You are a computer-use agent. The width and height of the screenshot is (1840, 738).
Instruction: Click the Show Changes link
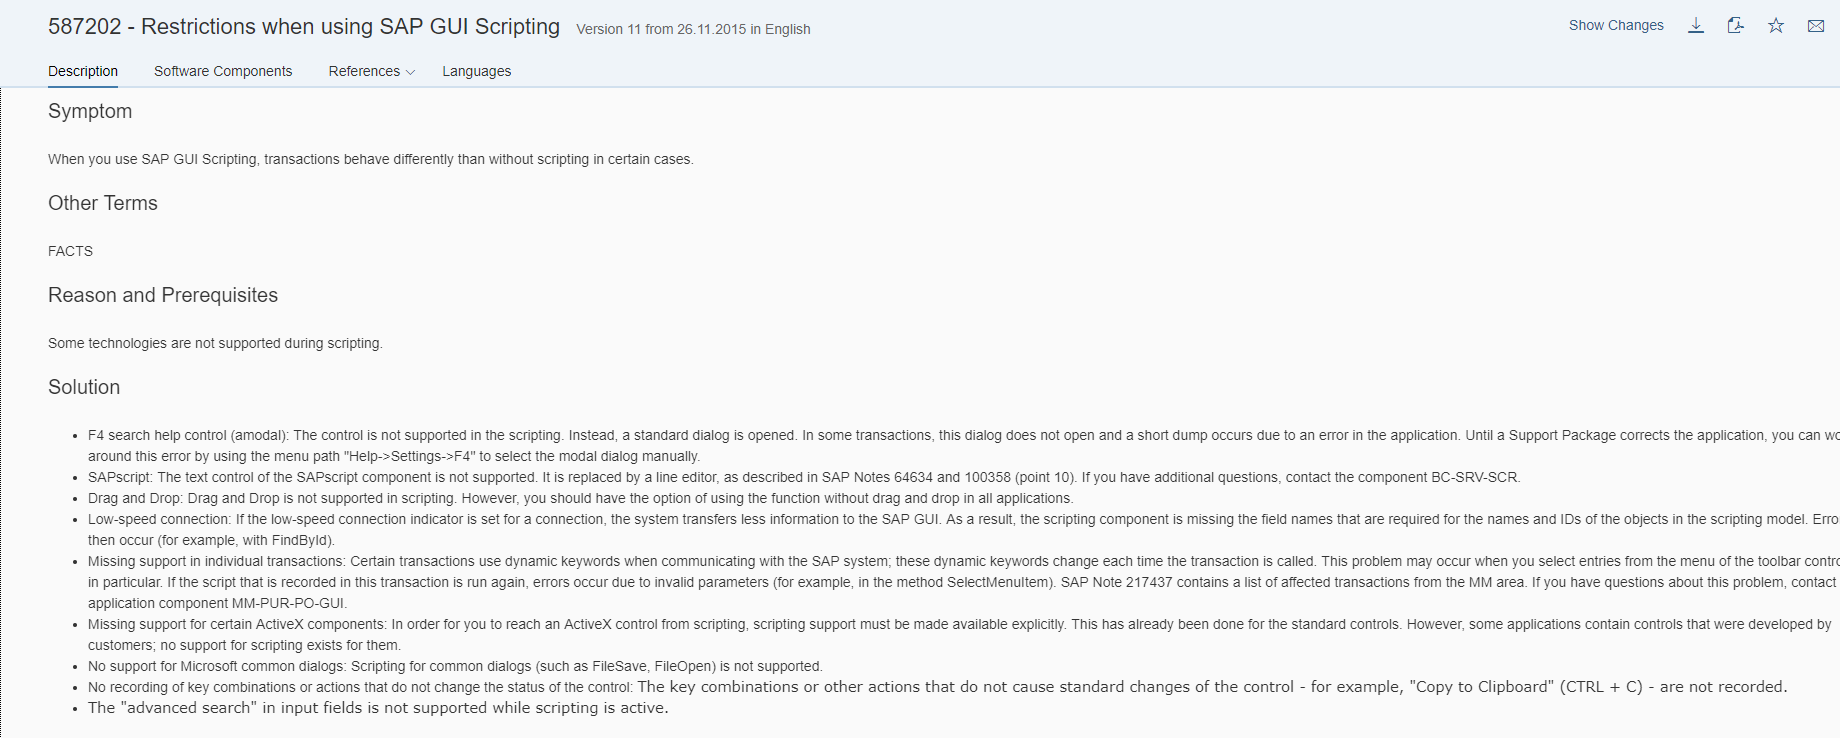coord(1616,25)
